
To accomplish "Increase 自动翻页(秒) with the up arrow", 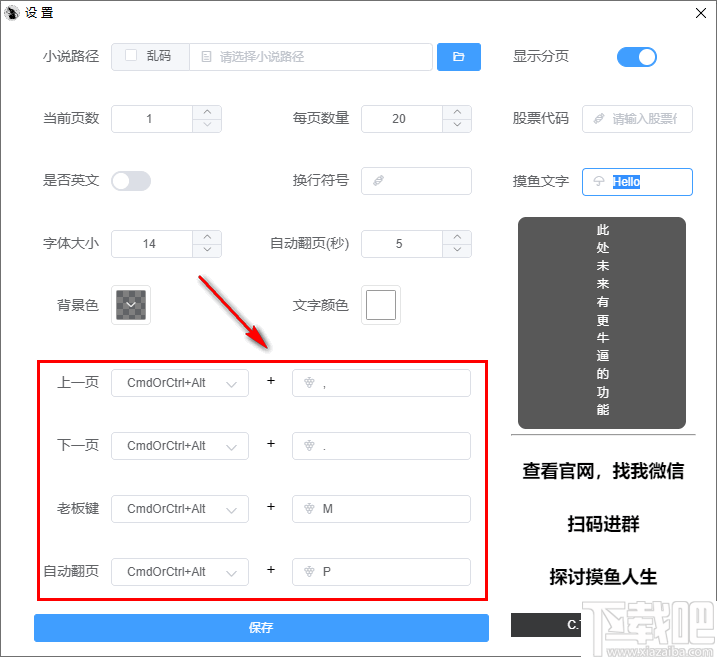I will coord(457,237).
